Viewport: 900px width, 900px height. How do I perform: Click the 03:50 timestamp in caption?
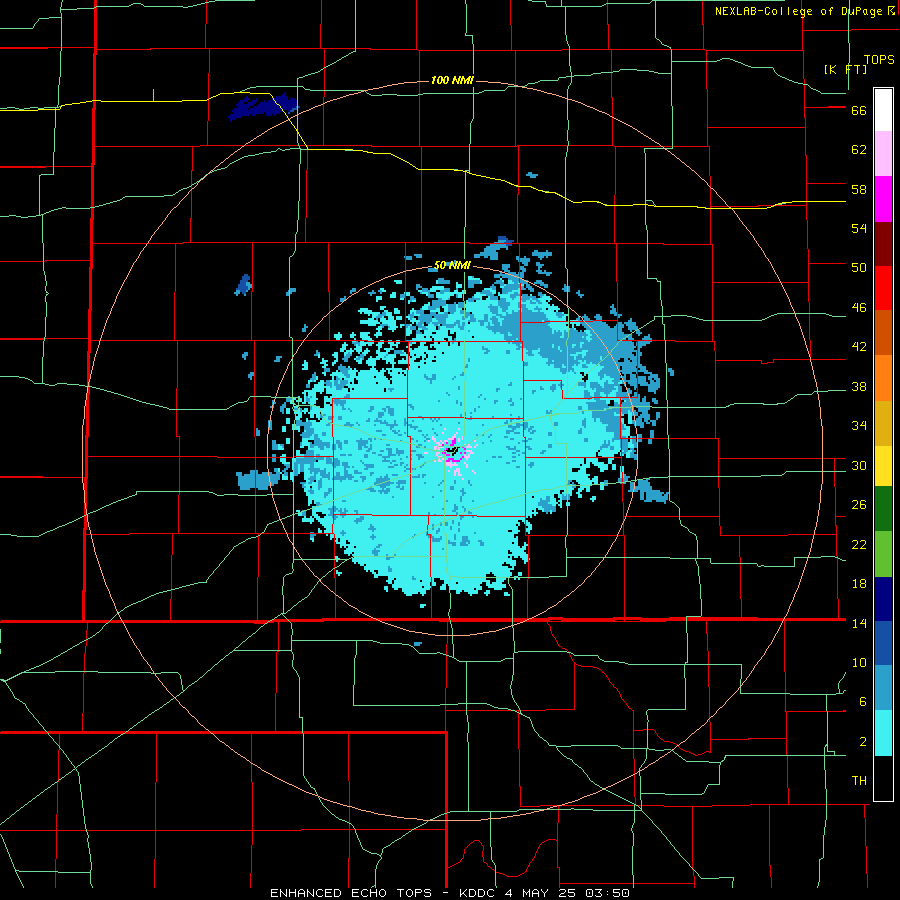pyautogui.click(x=607, y=893)
